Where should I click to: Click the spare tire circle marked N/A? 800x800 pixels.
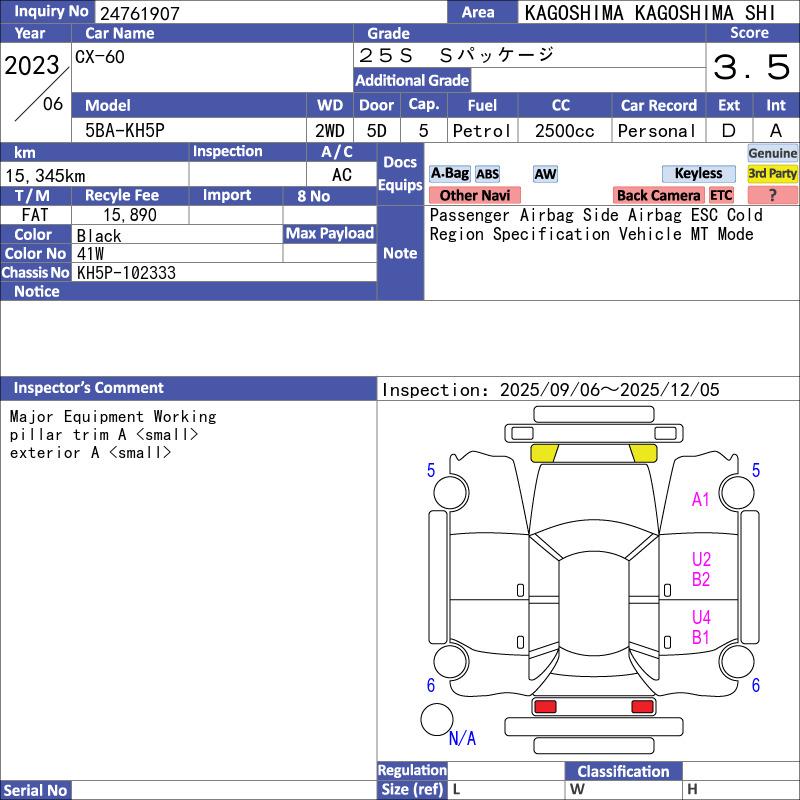tap(436, 719)
